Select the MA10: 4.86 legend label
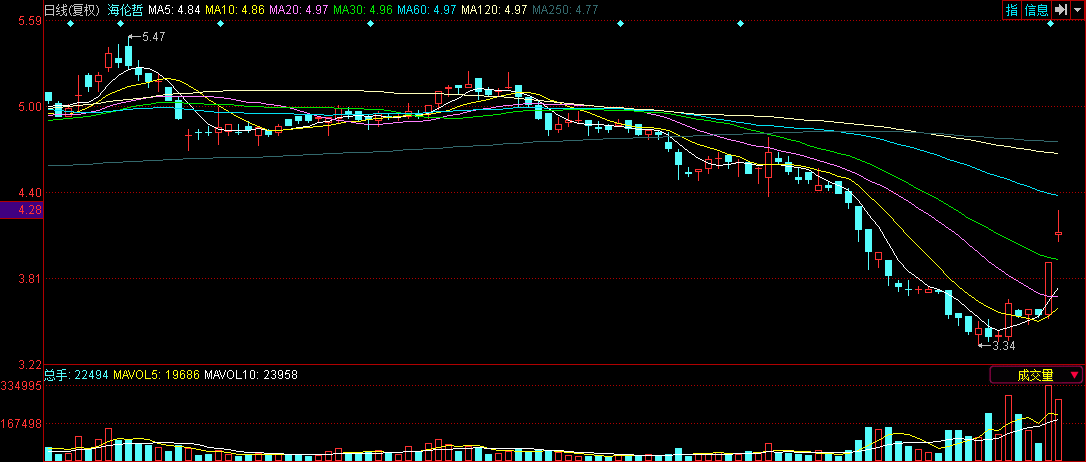Image resolution: width=1086 pixels, height=462 pixels. (x=235, y=10)
